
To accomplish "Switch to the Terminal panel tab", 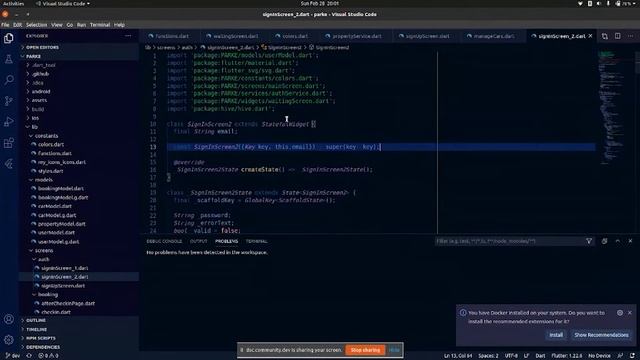I will click(x=256, y=241).
